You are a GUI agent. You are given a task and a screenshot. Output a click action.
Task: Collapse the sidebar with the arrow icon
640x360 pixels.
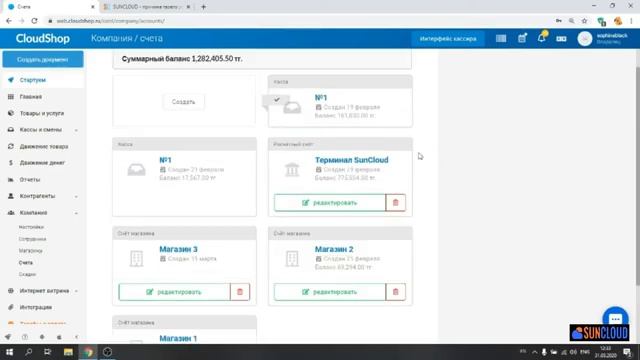pos(77,337)
